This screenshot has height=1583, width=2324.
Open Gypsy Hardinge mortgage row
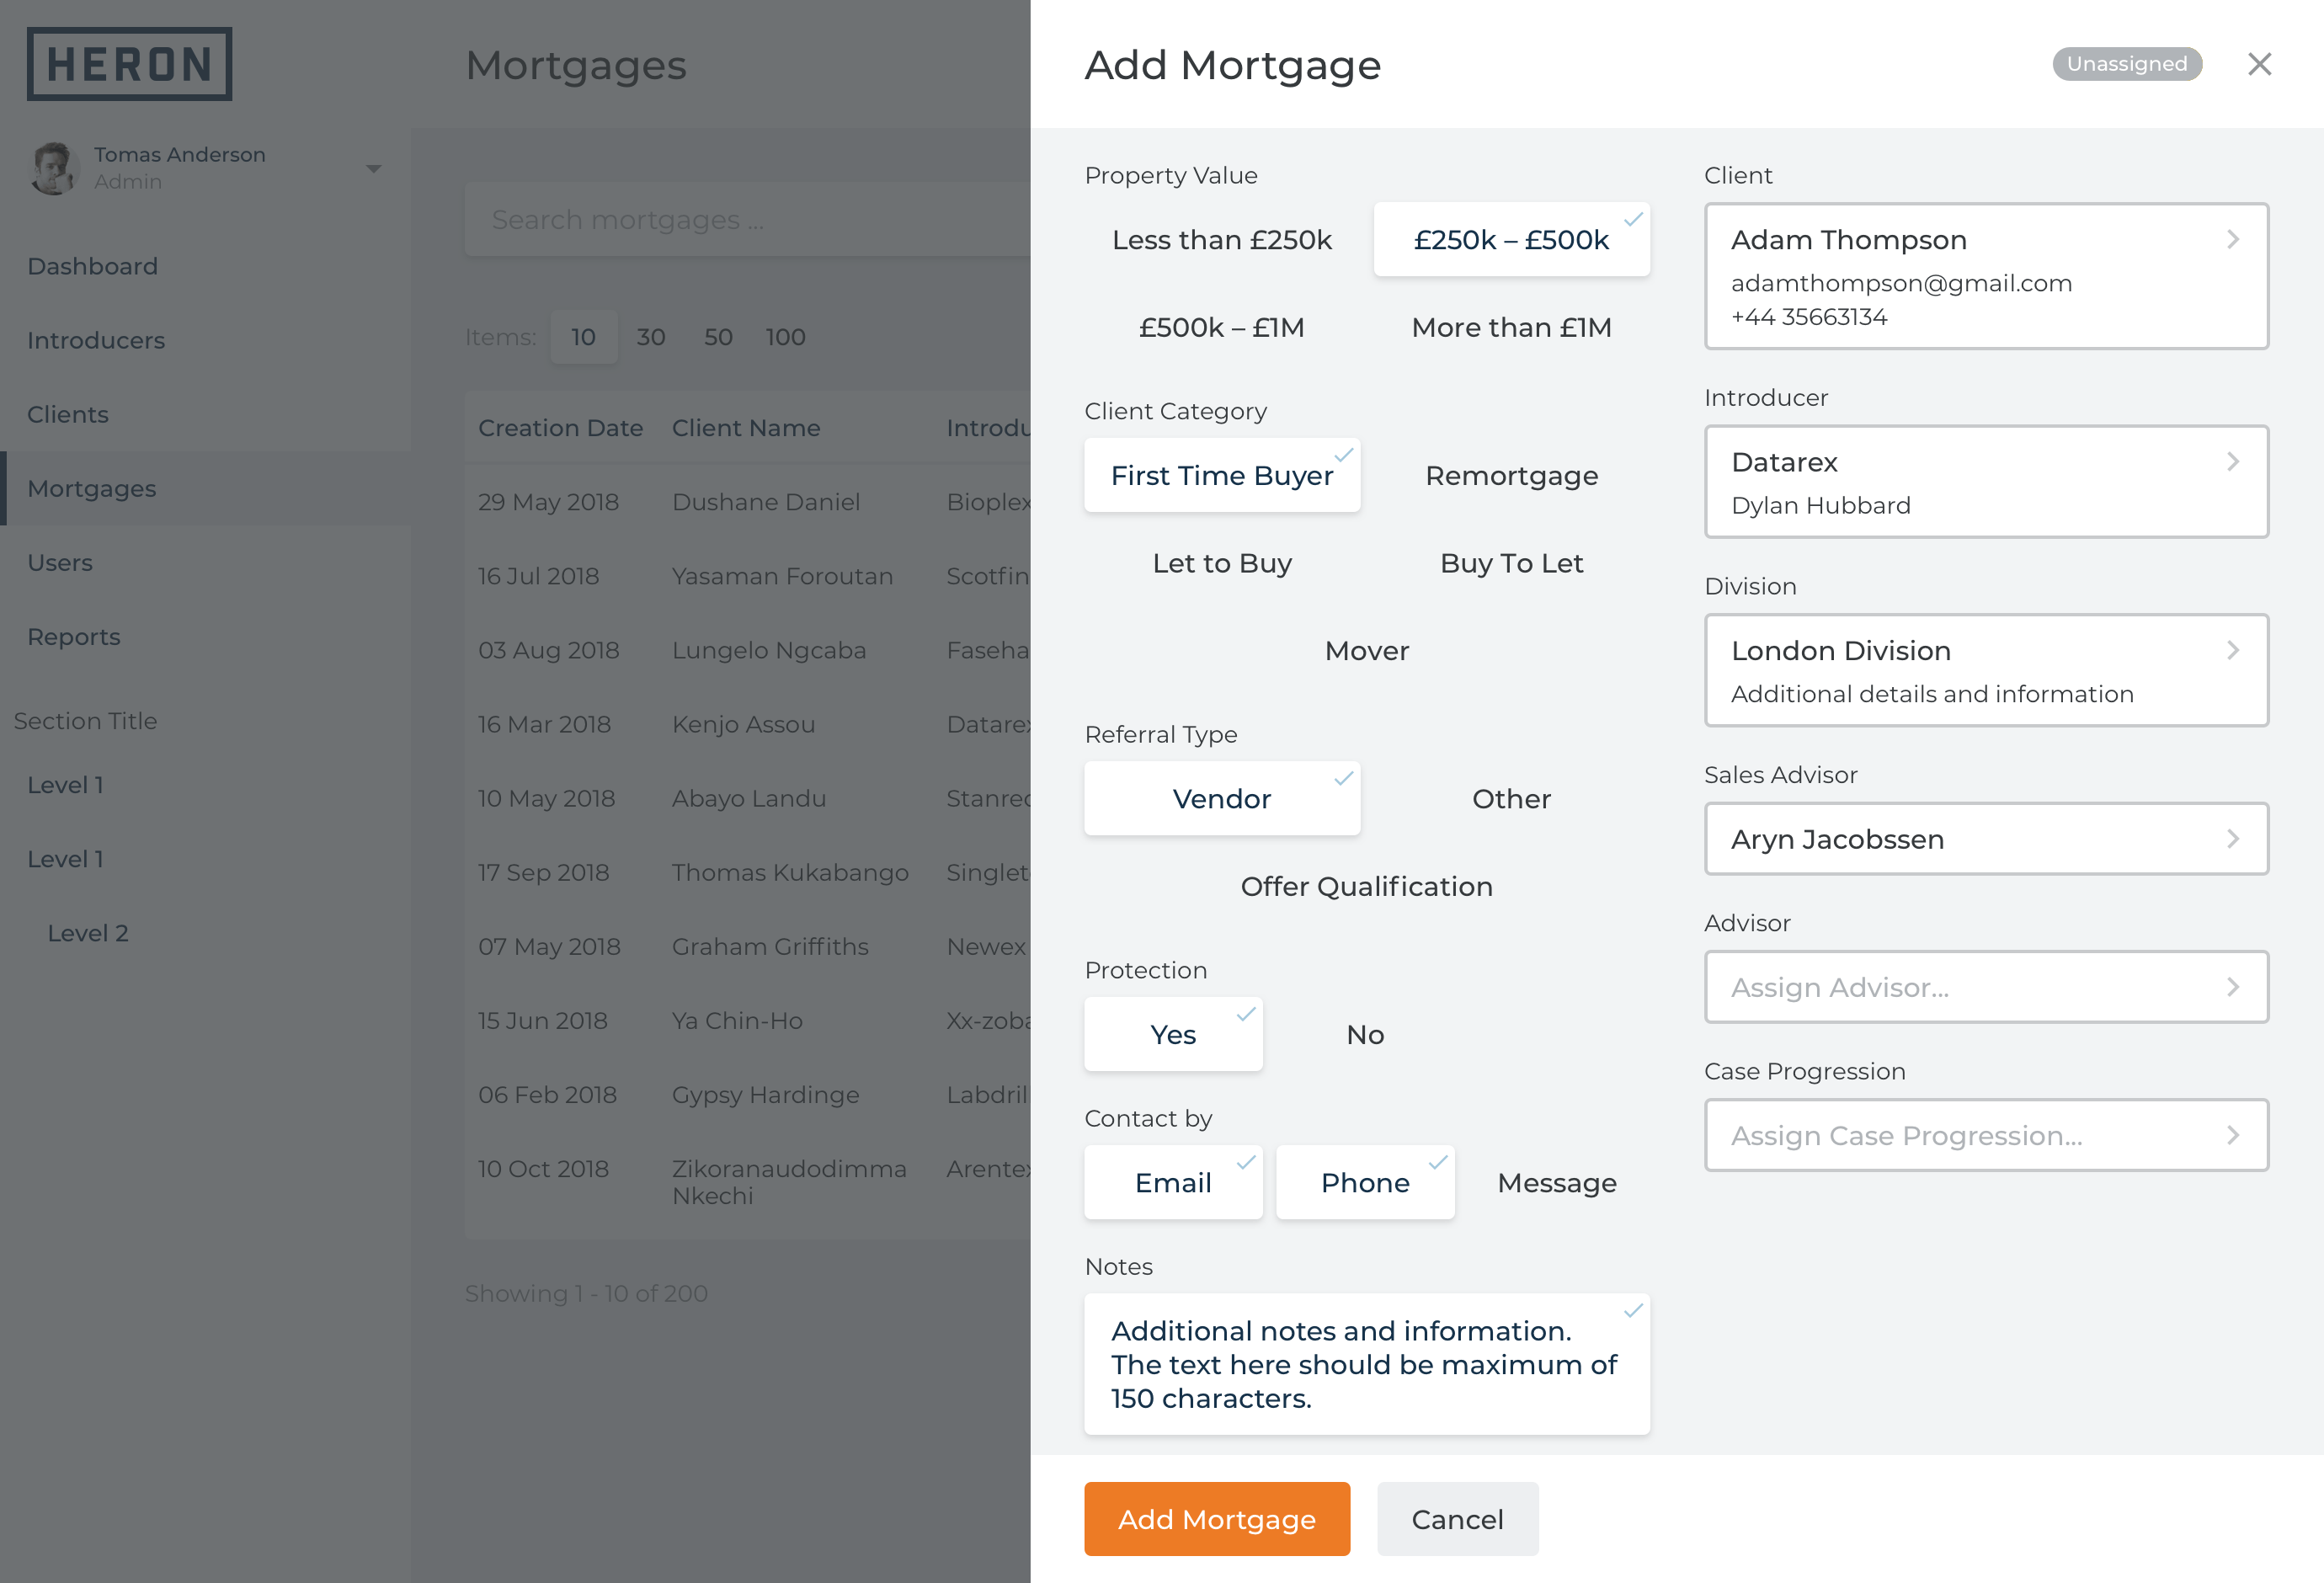748,1094
